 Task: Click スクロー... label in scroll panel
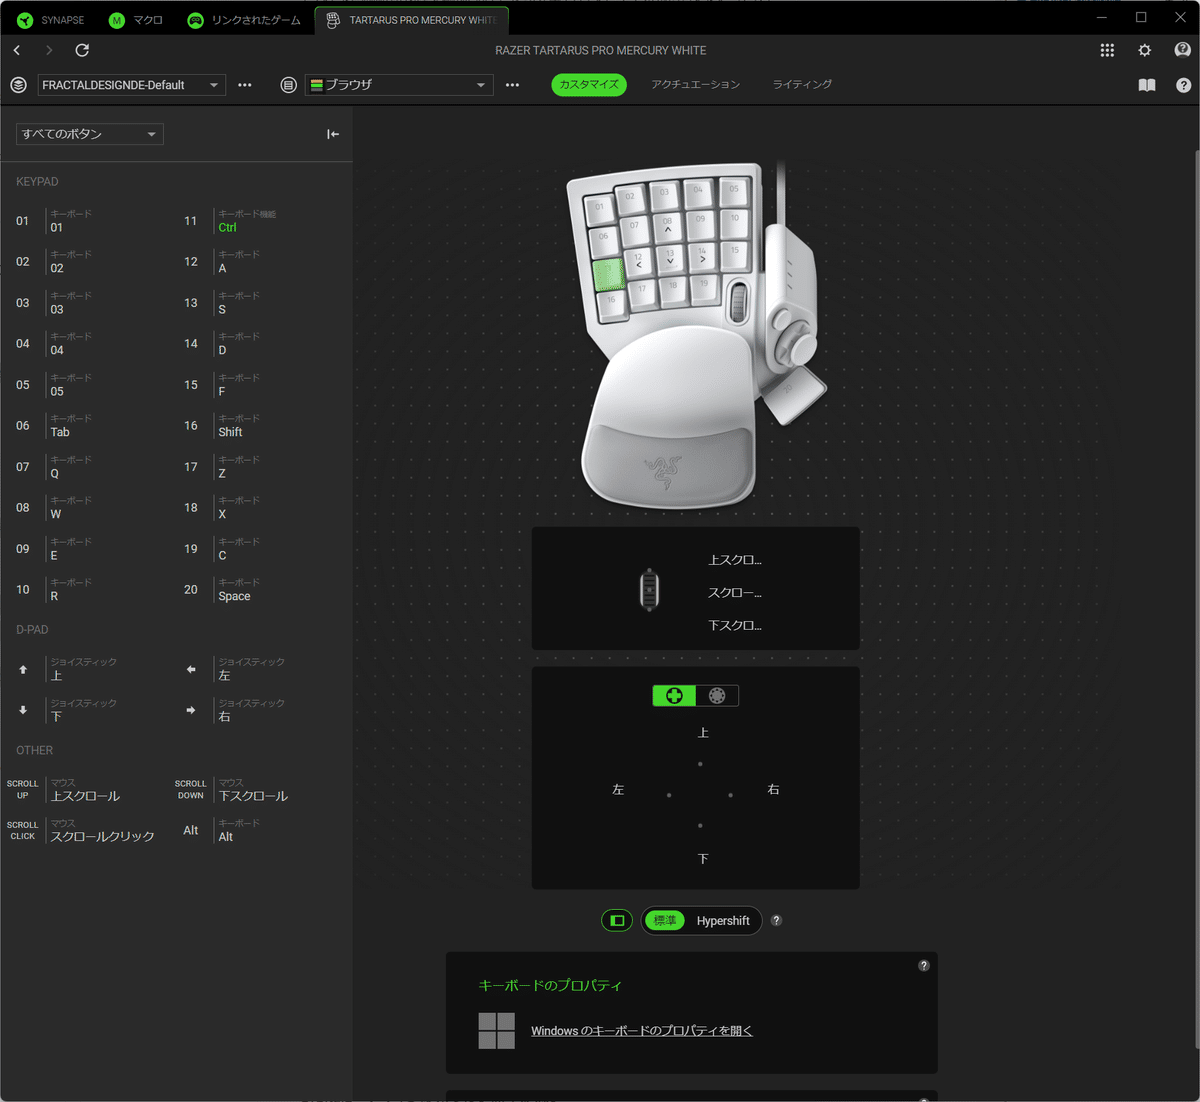point(735,593)
